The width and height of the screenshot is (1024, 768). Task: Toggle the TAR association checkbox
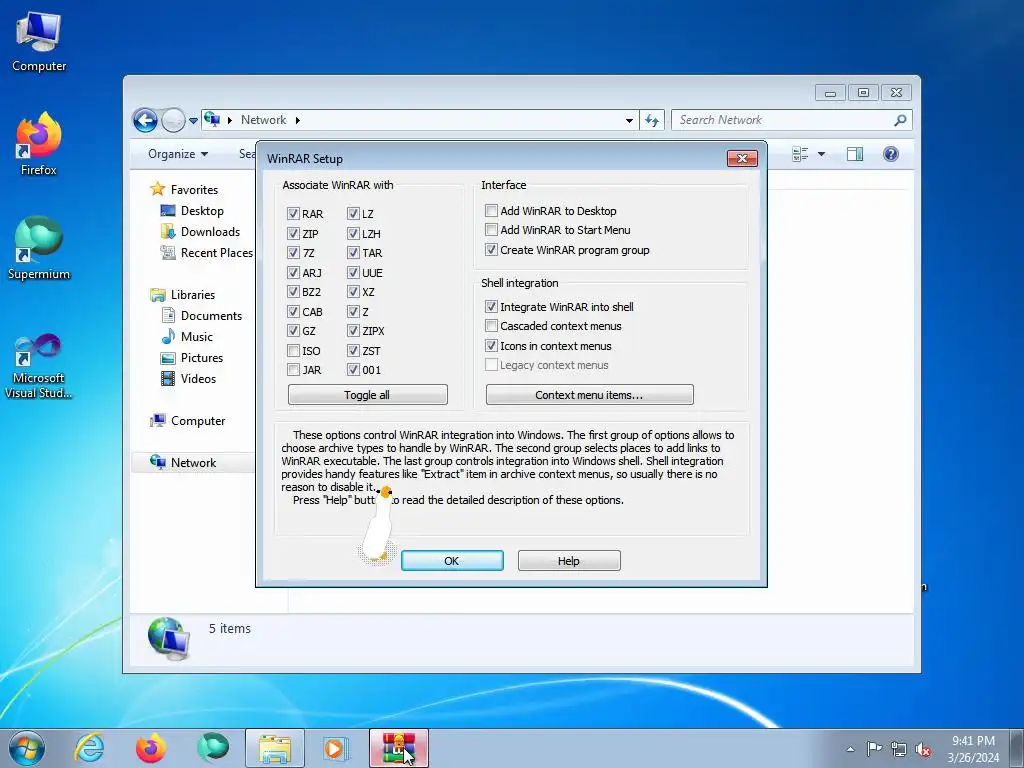(x=353, y=253)
